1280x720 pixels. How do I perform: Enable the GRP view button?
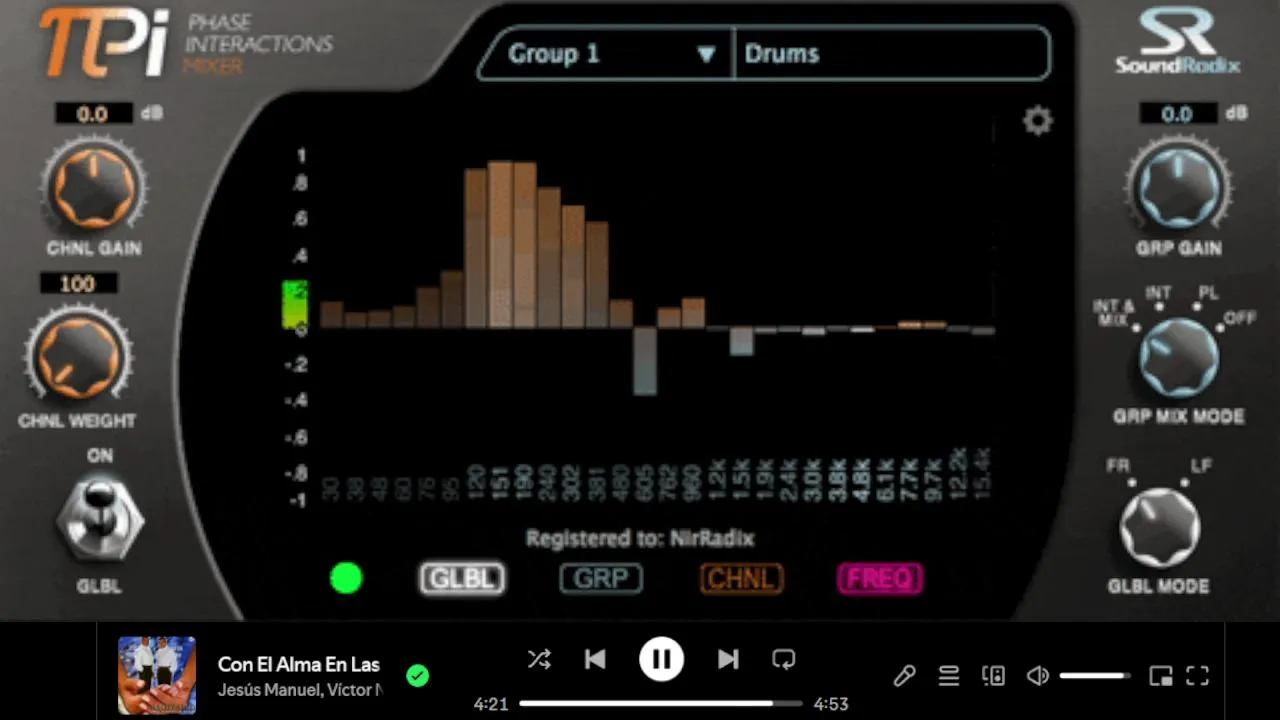pyautogui.click(x=601, y=578)
